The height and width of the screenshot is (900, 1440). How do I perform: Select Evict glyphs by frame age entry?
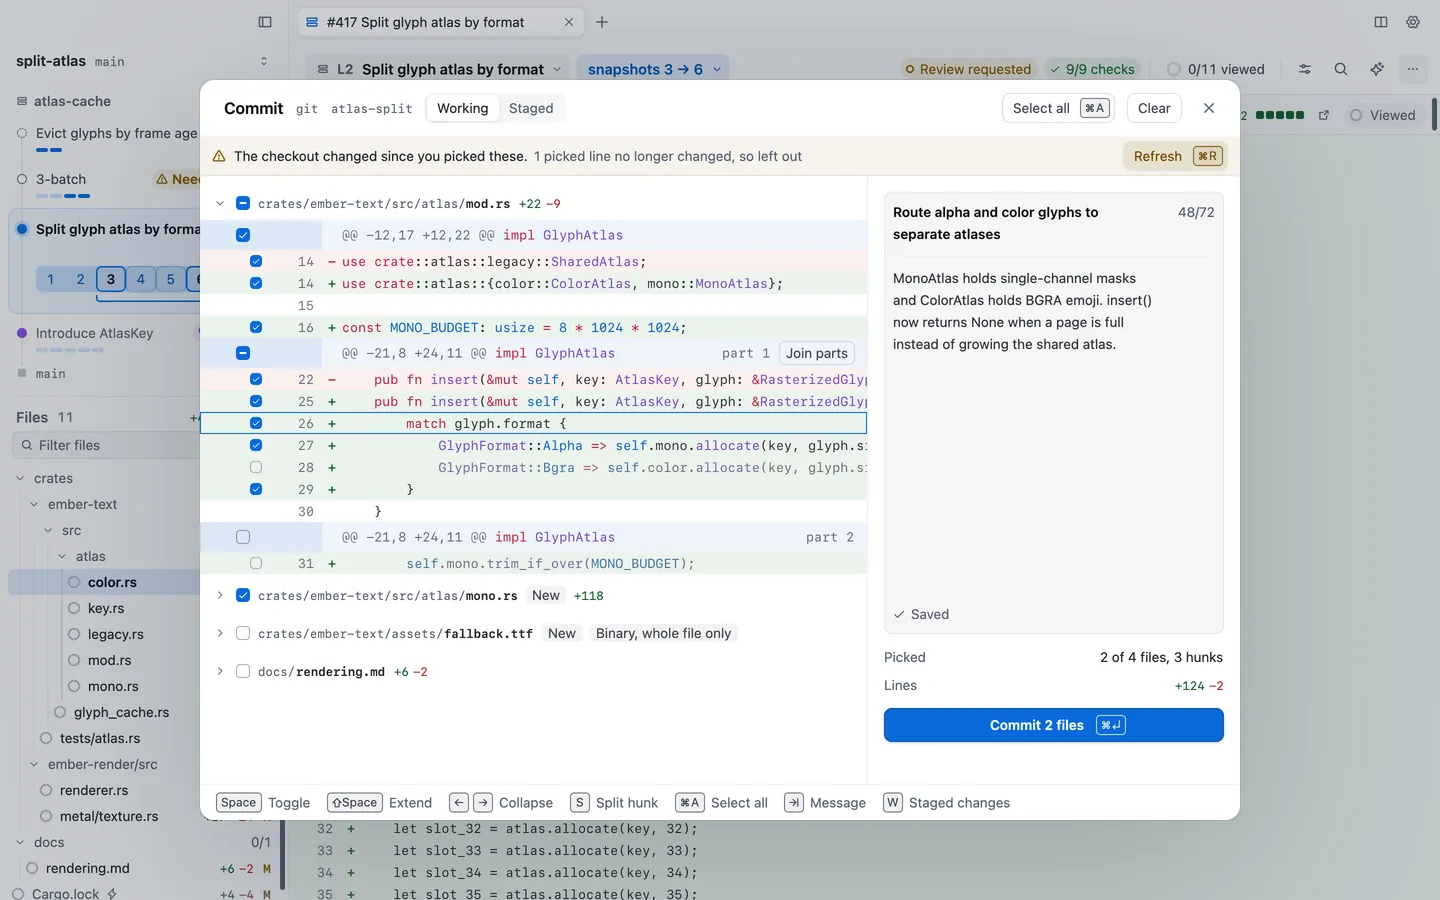click(x=116, y=133)
